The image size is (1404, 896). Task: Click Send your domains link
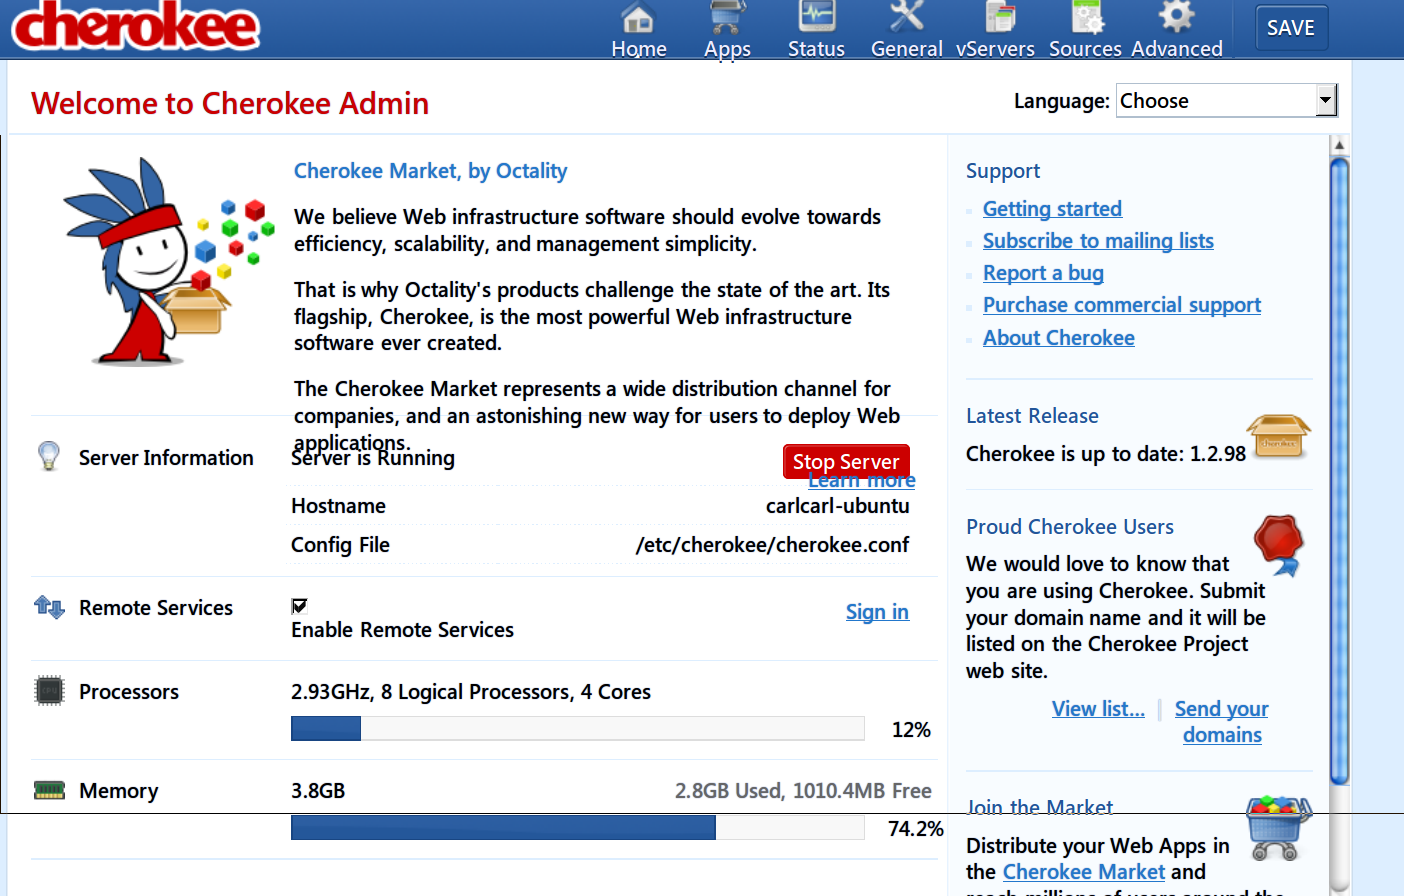click(1222, 722)
